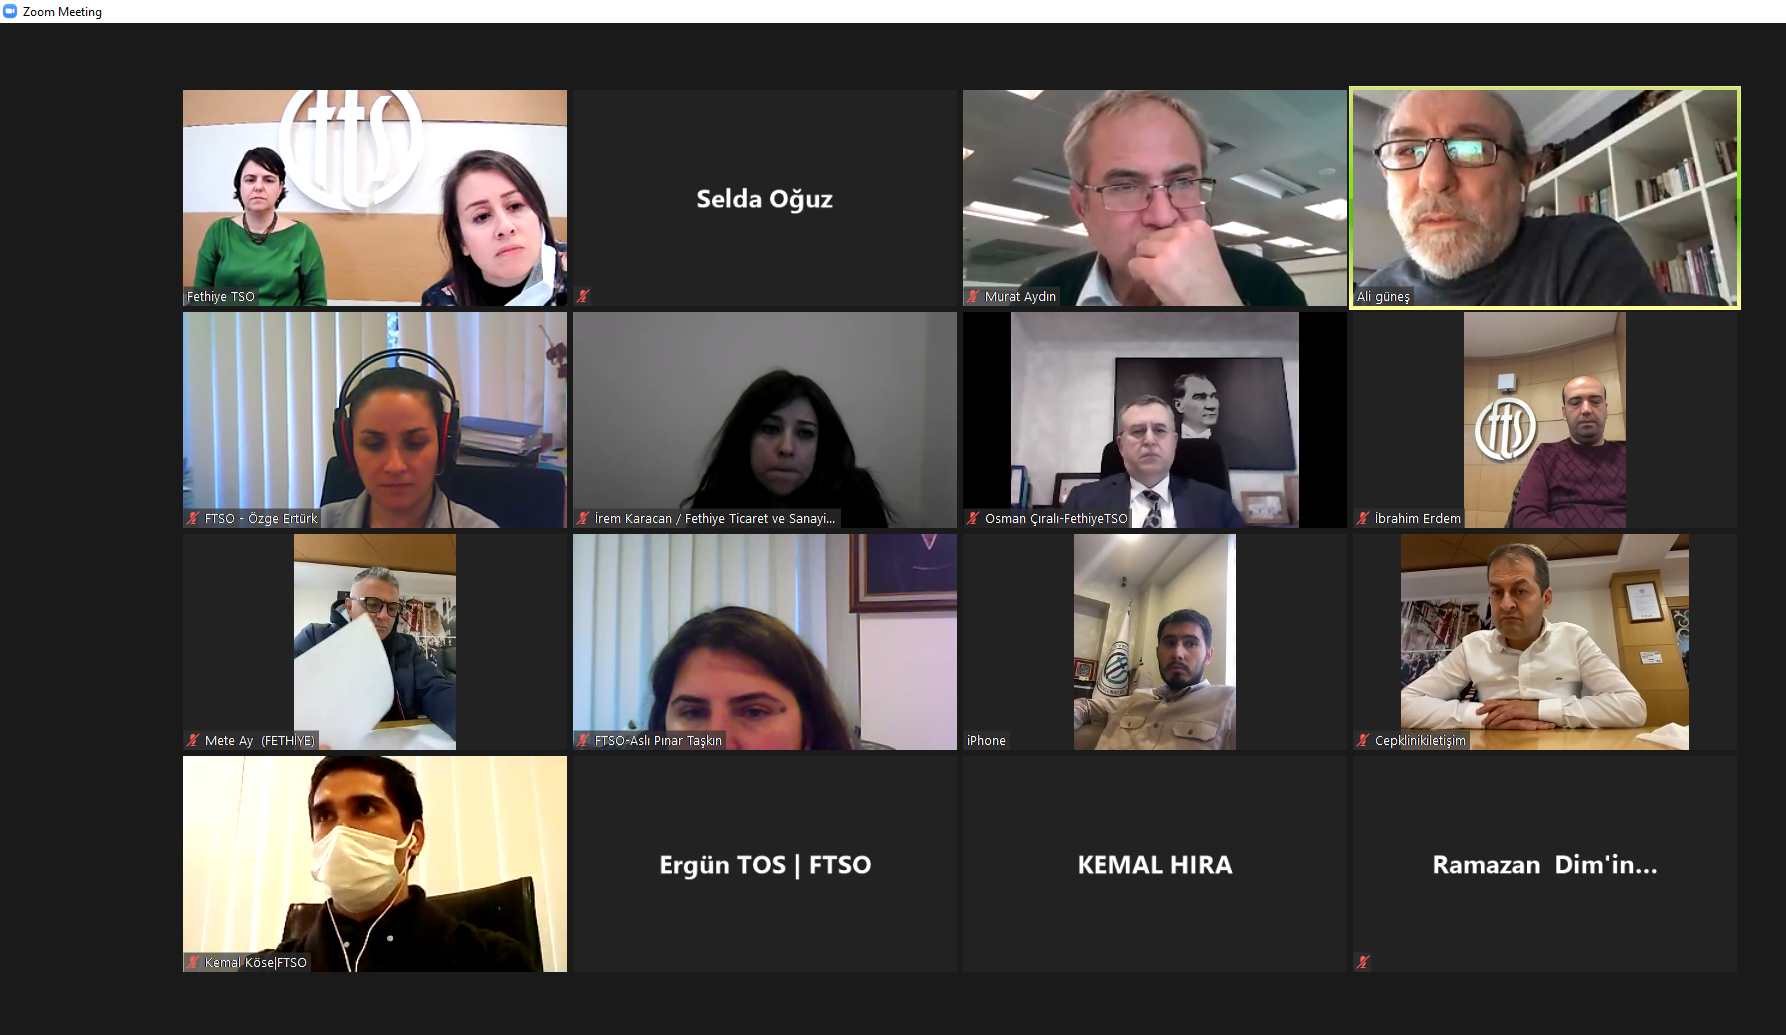Click the Zoom Meeting app icon in title bar
This screenshot has width=1786, height=1035.
(x=10, y=11)
